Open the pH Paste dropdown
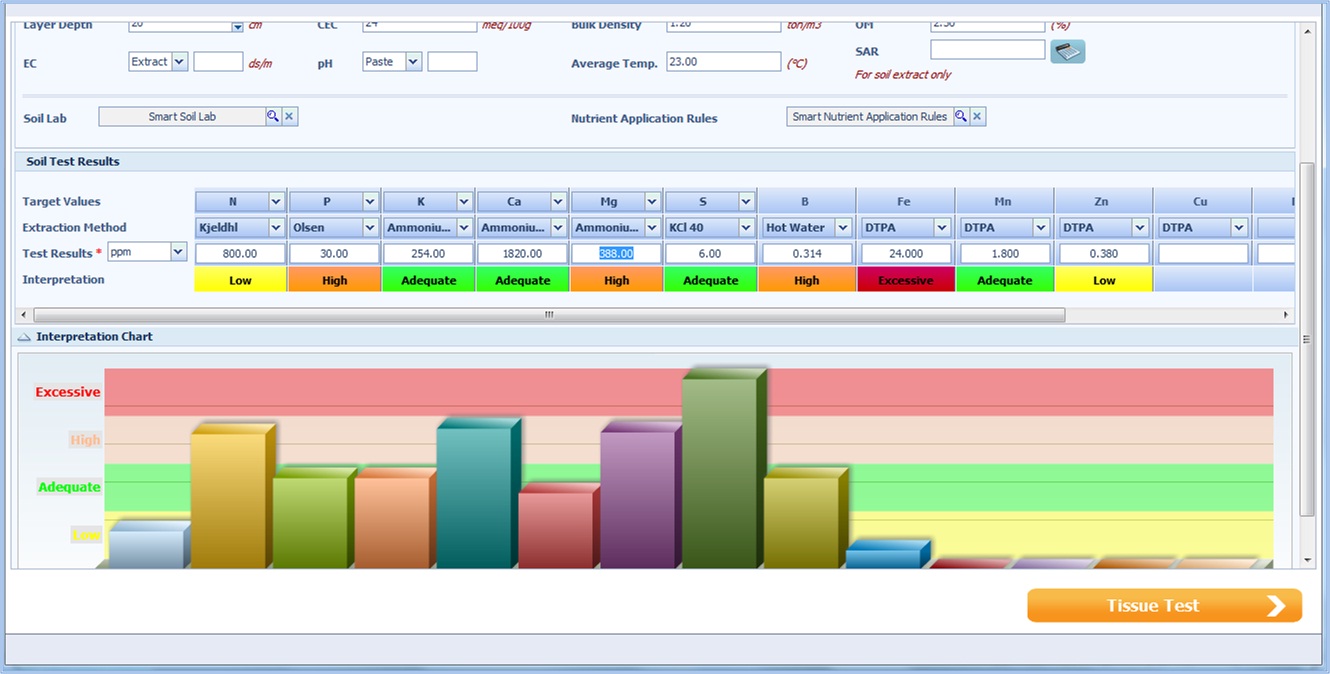 414,62
